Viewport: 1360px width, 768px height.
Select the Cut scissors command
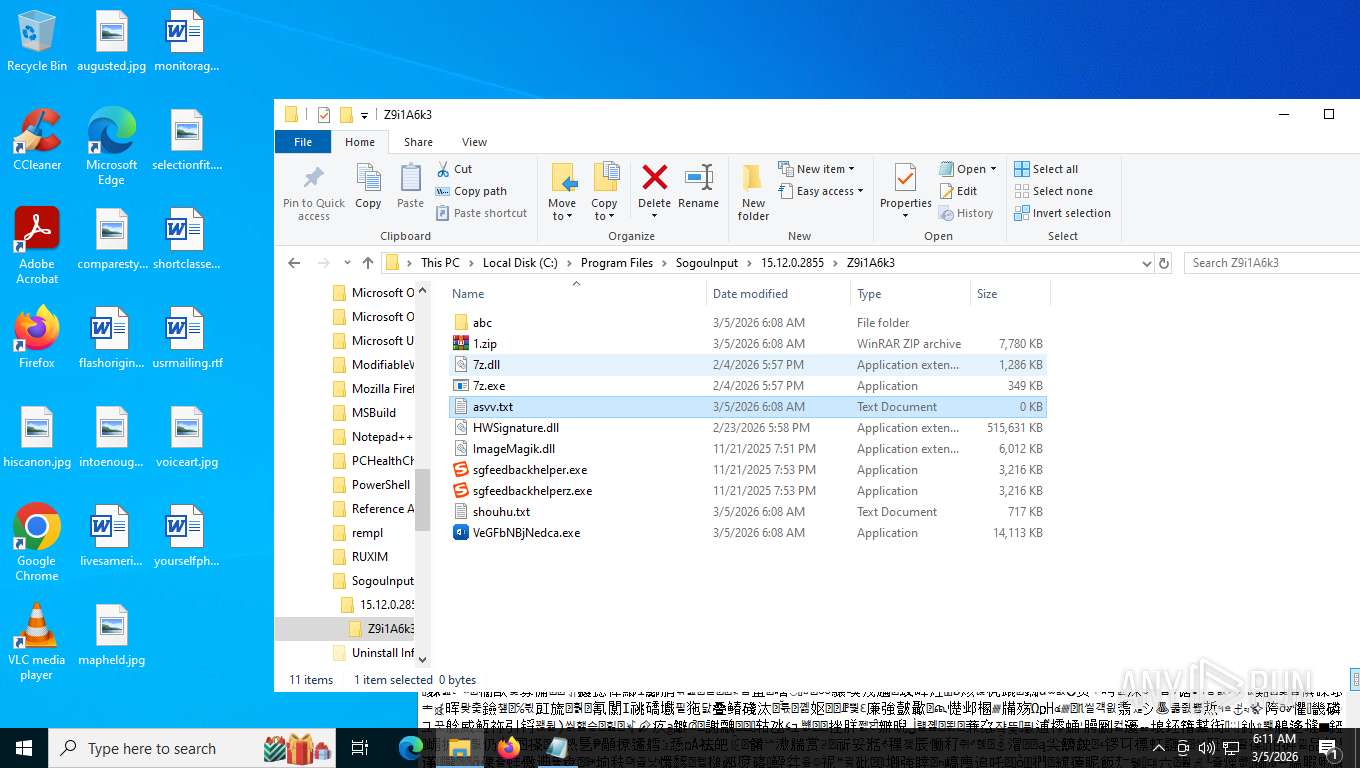pos(455,169)
